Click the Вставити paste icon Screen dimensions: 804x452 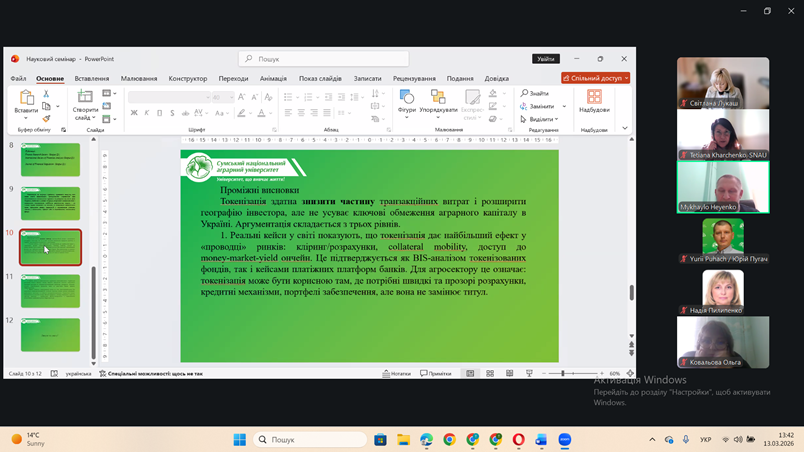pyautogui.click(x=26, y=98)
